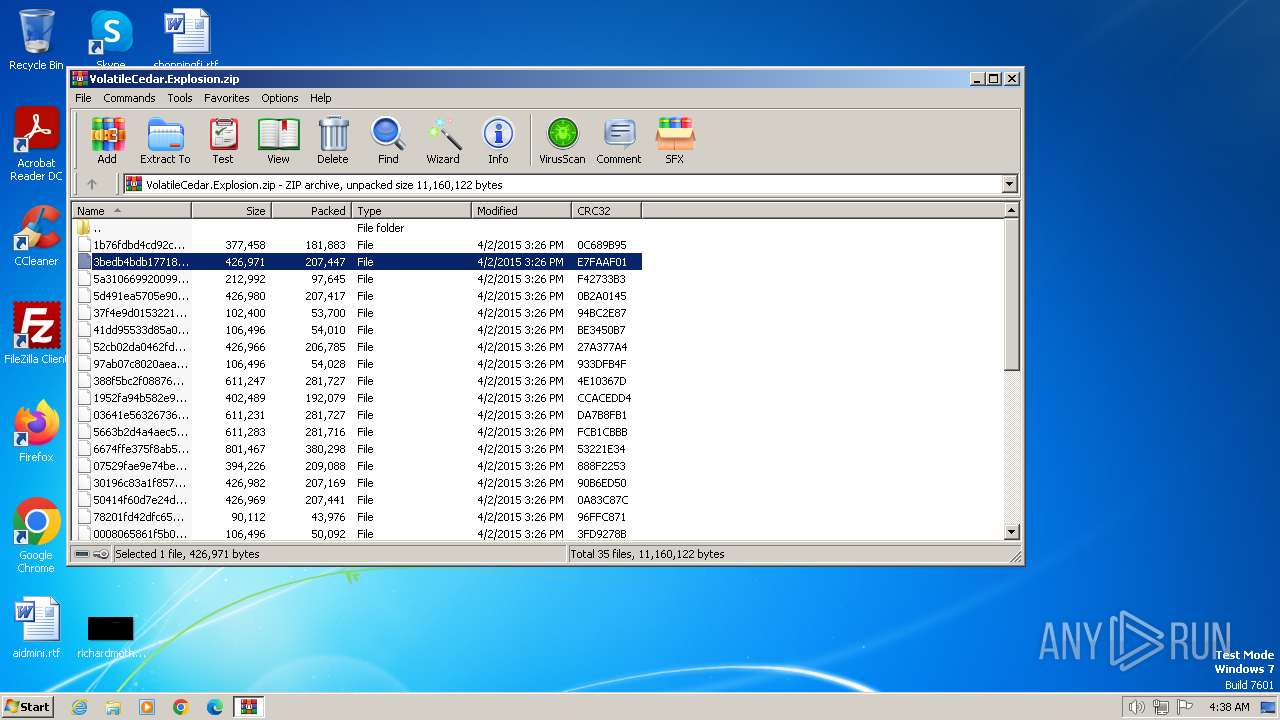The width and height of the screenshot is (1280, 720).
Task: Select file 52cb02da0462fd...
Action: click(x=357, y=347)
